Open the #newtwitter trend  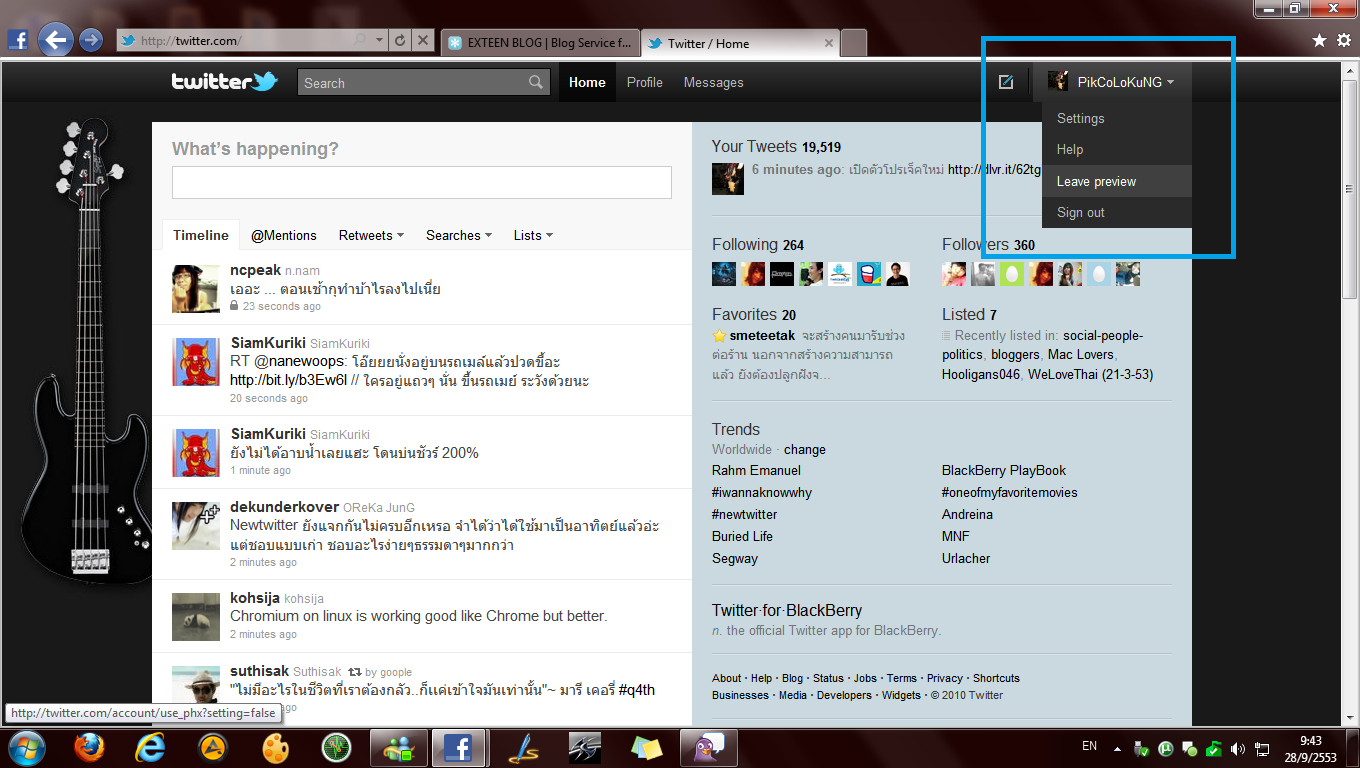(x=745, y=514)
